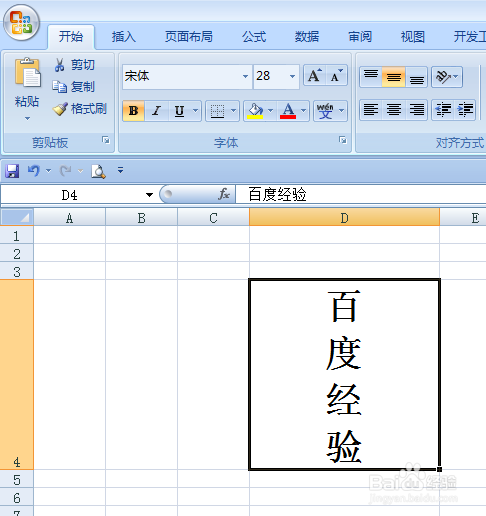Open undo history dropdown arrow
Image resolution: width=486 pixels, height=516 pixels.
49,171
